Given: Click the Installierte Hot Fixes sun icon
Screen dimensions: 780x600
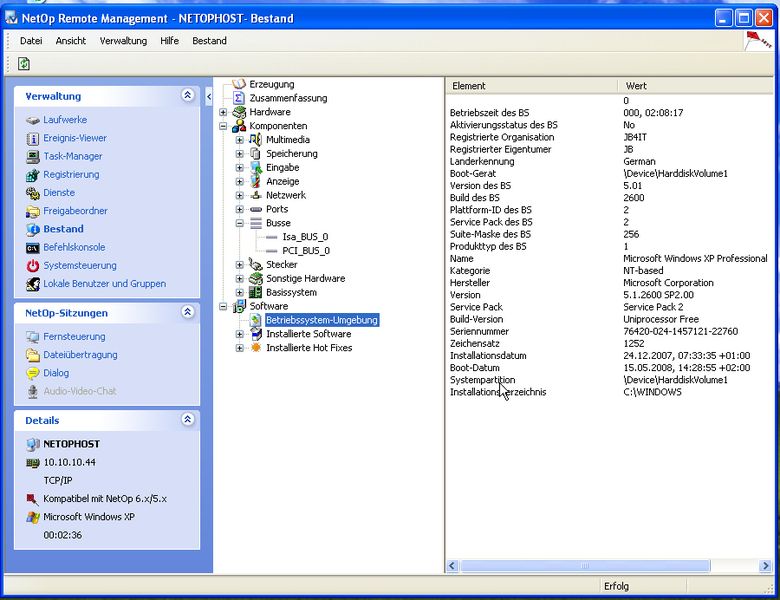Looking at the screenshot, I should pos(256,348).
